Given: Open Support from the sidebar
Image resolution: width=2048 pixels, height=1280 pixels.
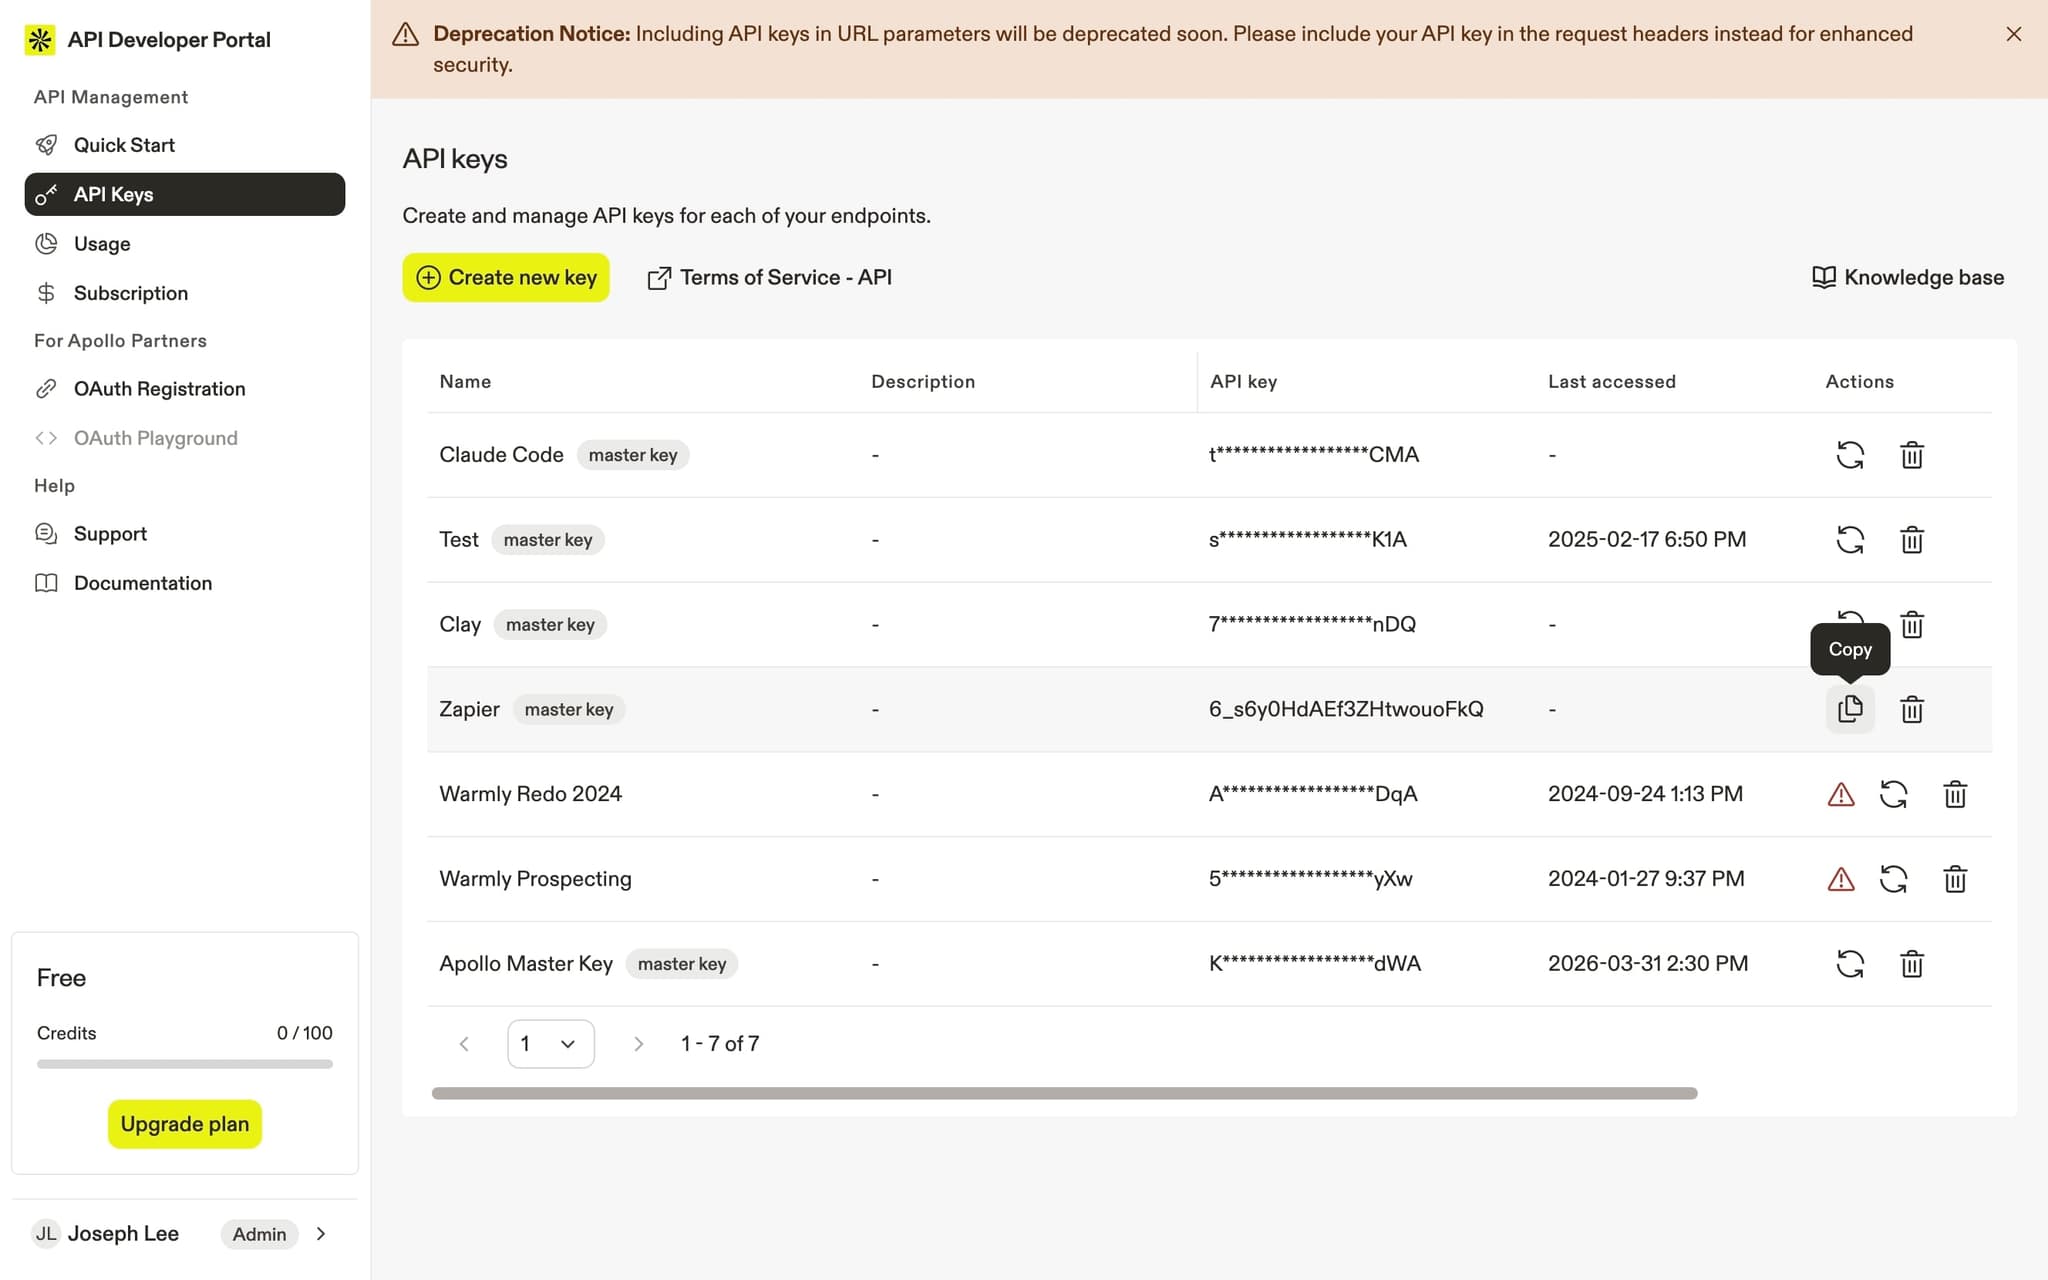Looking at the screenshot, I should [x=109, y=533].
